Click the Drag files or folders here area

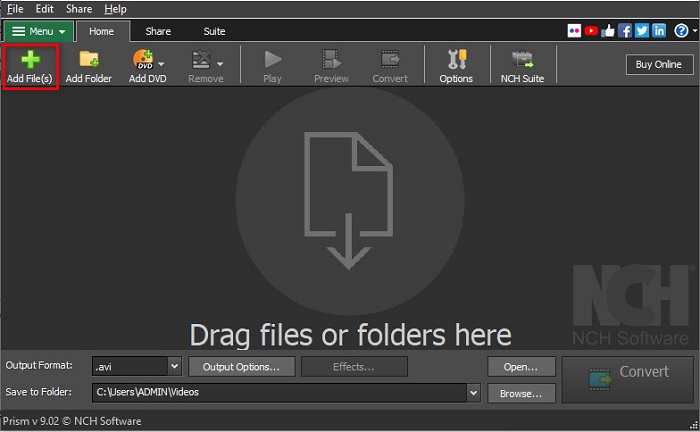coord(350,335)
